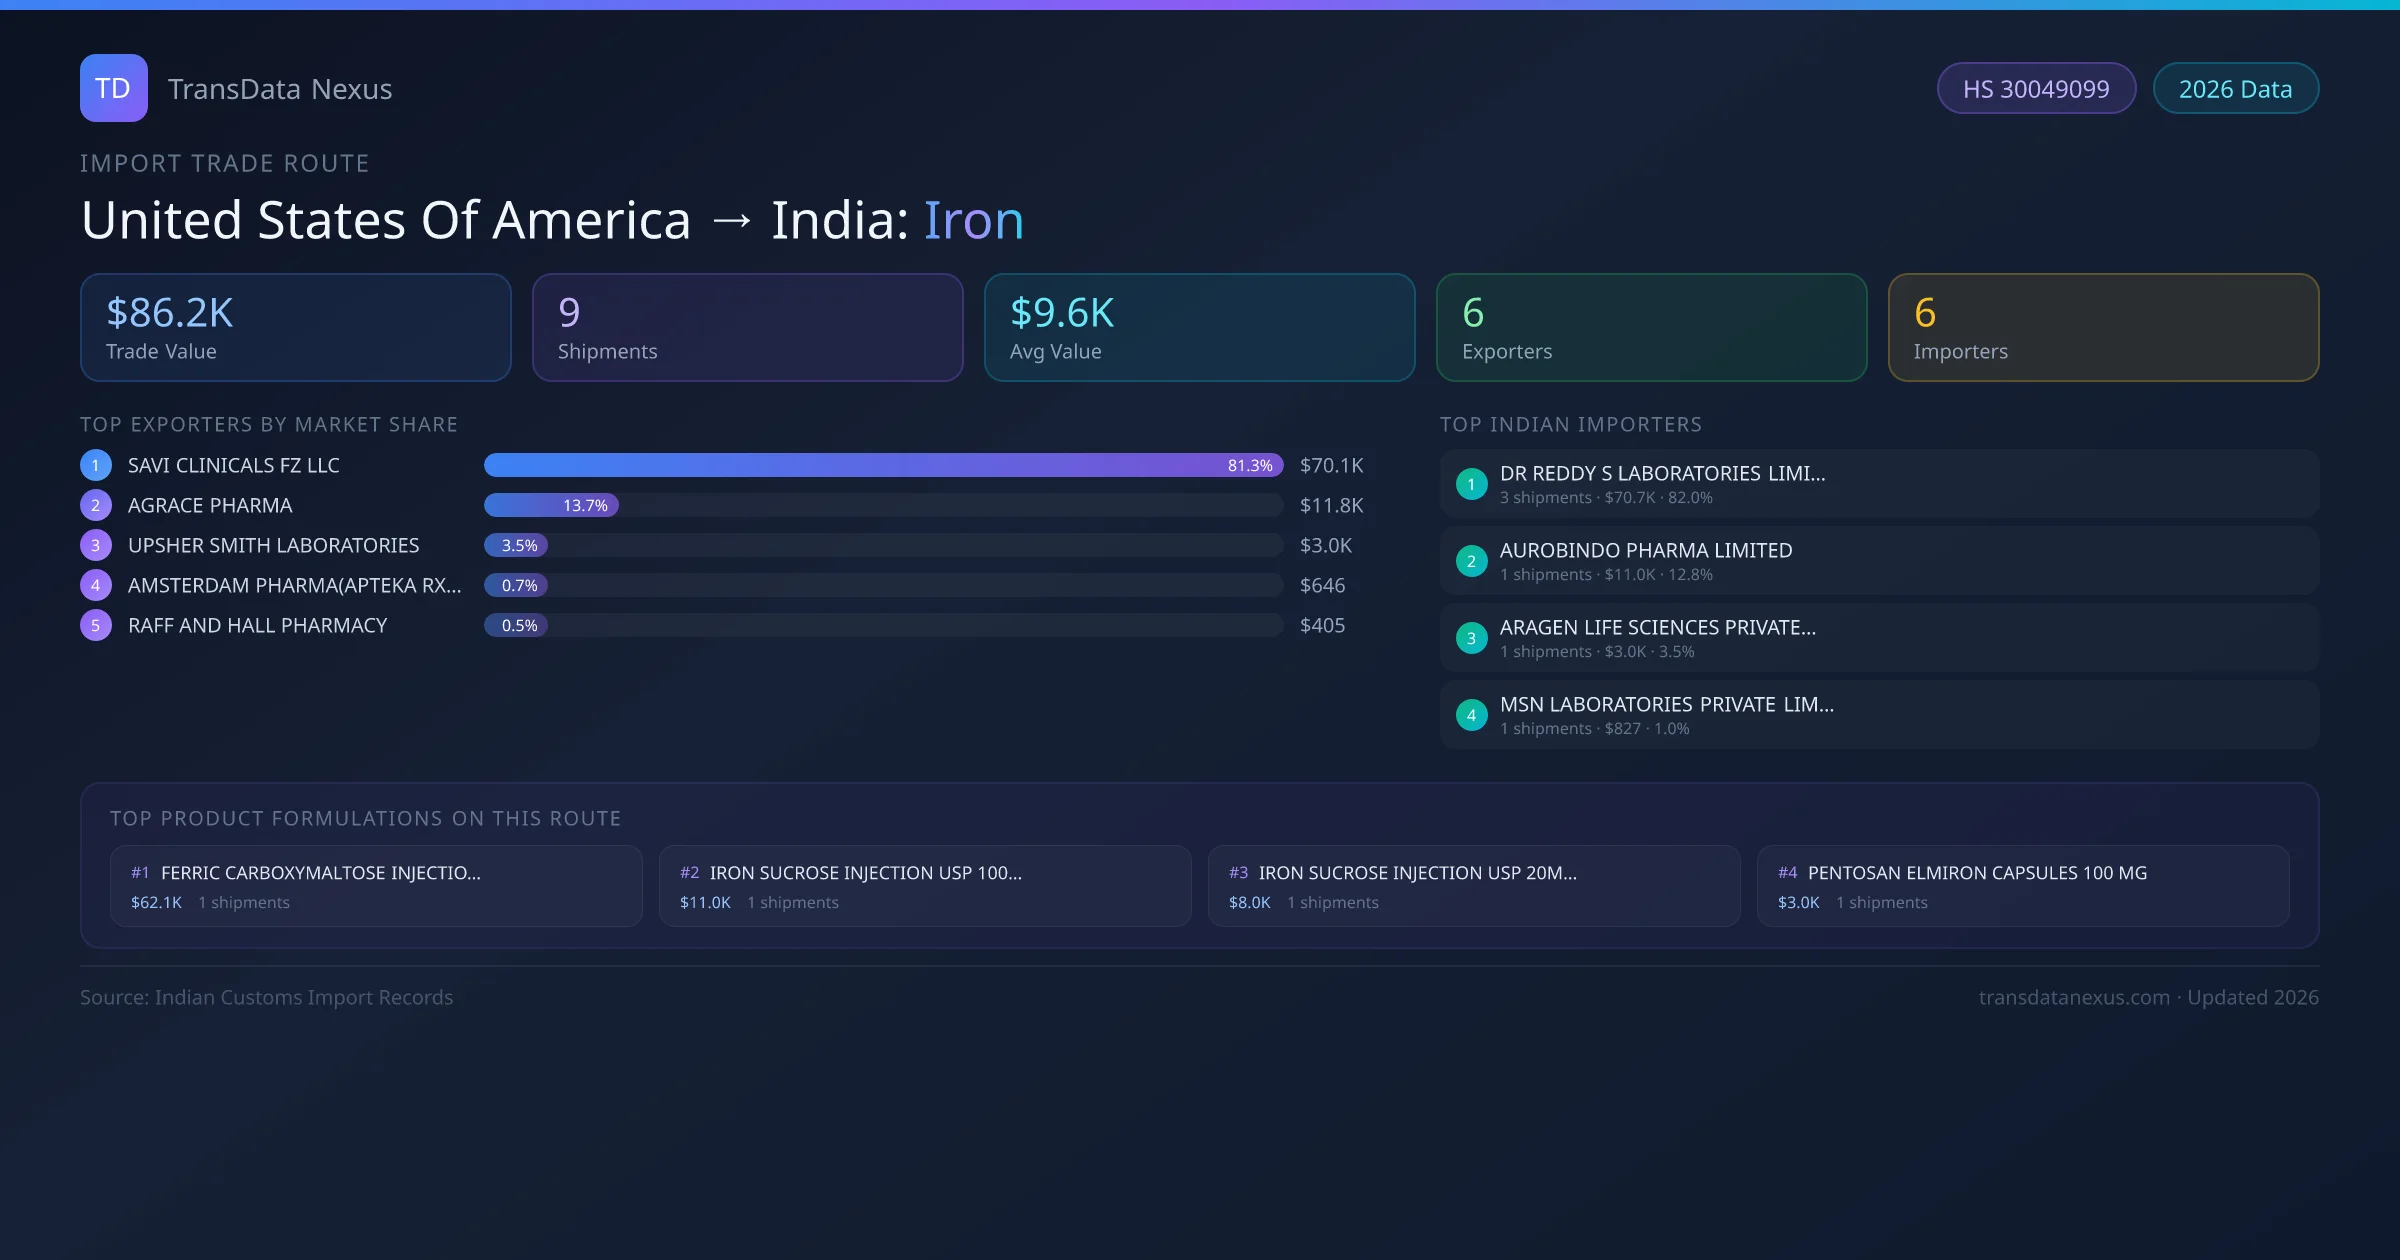The image size is (2400, 1260).
Task: Open the TOP EXPORTERS BY MARKET SHARE panel
Action: (x=269, y=424)
